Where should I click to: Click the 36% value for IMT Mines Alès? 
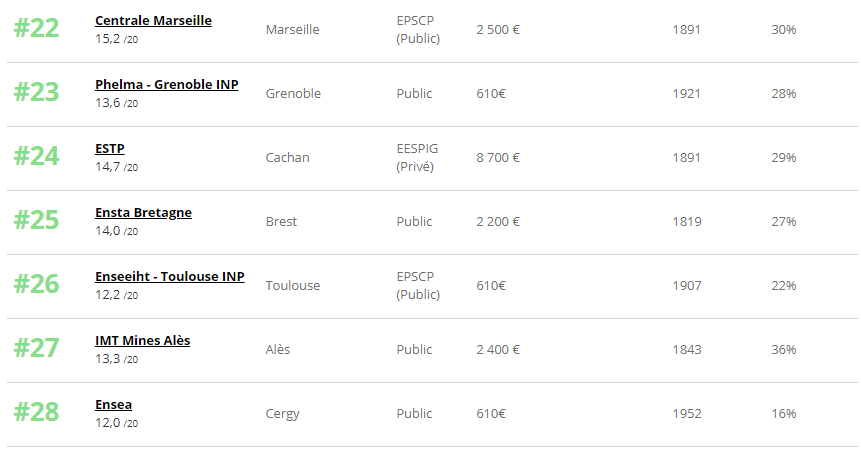coord(784,350)
